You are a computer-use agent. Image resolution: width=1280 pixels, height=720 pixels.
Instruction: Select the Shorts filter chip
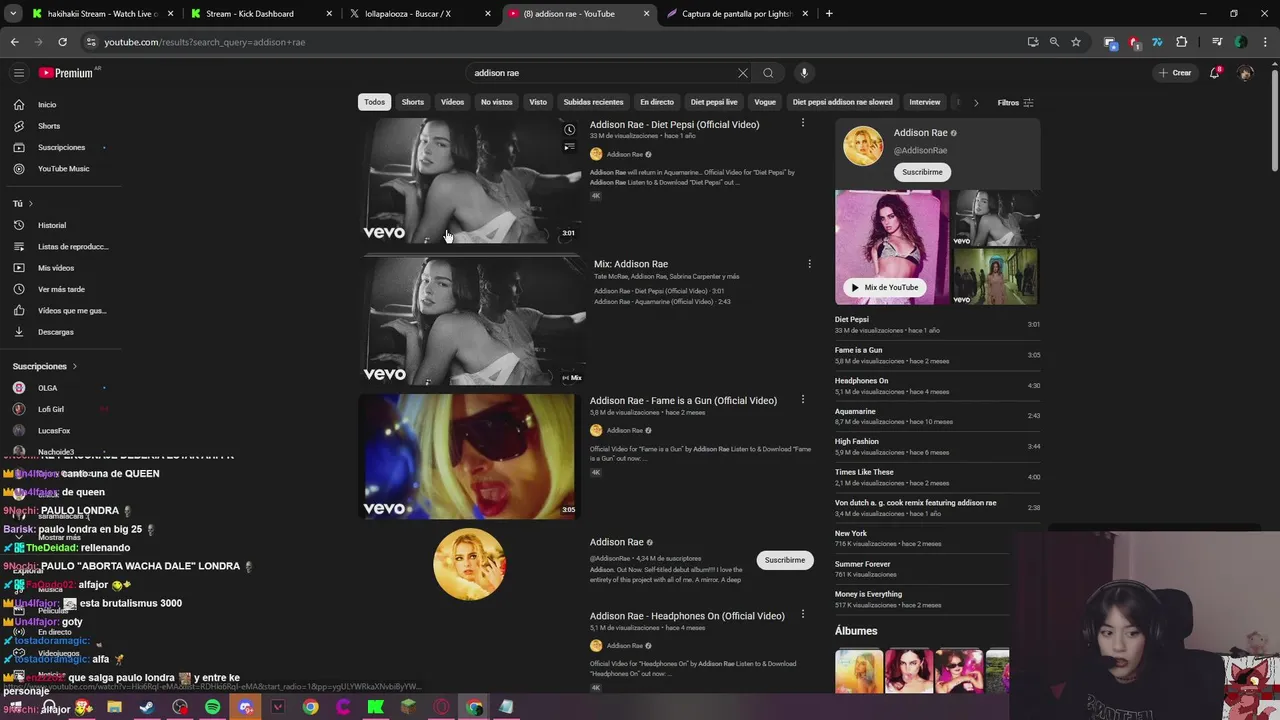pyautogui.click(x=413, y=102)
